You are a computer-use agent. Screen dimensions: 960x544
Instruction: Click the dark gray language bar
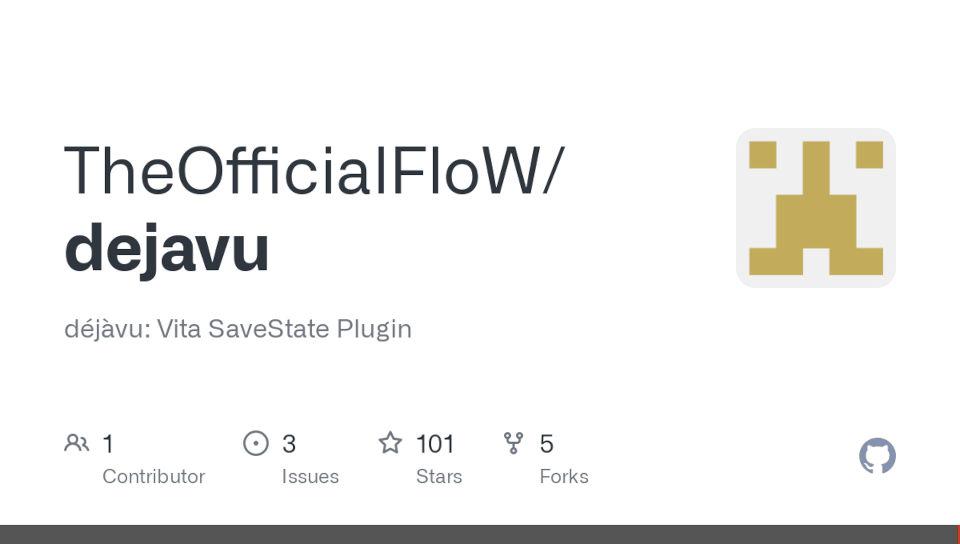point(478,535)
